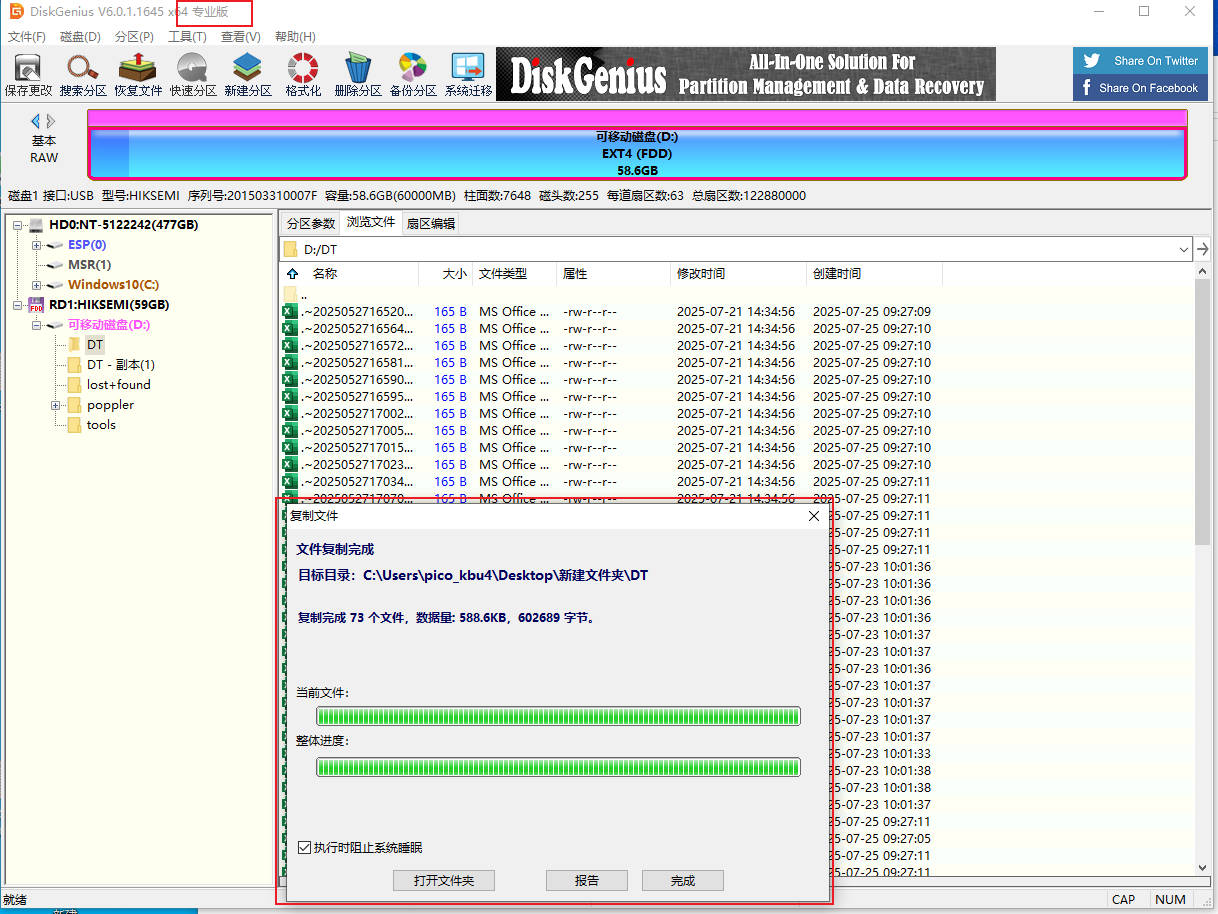Viewport: 1218px width, 914px height.
Task: Switch to the 浏览文件 tab
Action: click(371, 223)
